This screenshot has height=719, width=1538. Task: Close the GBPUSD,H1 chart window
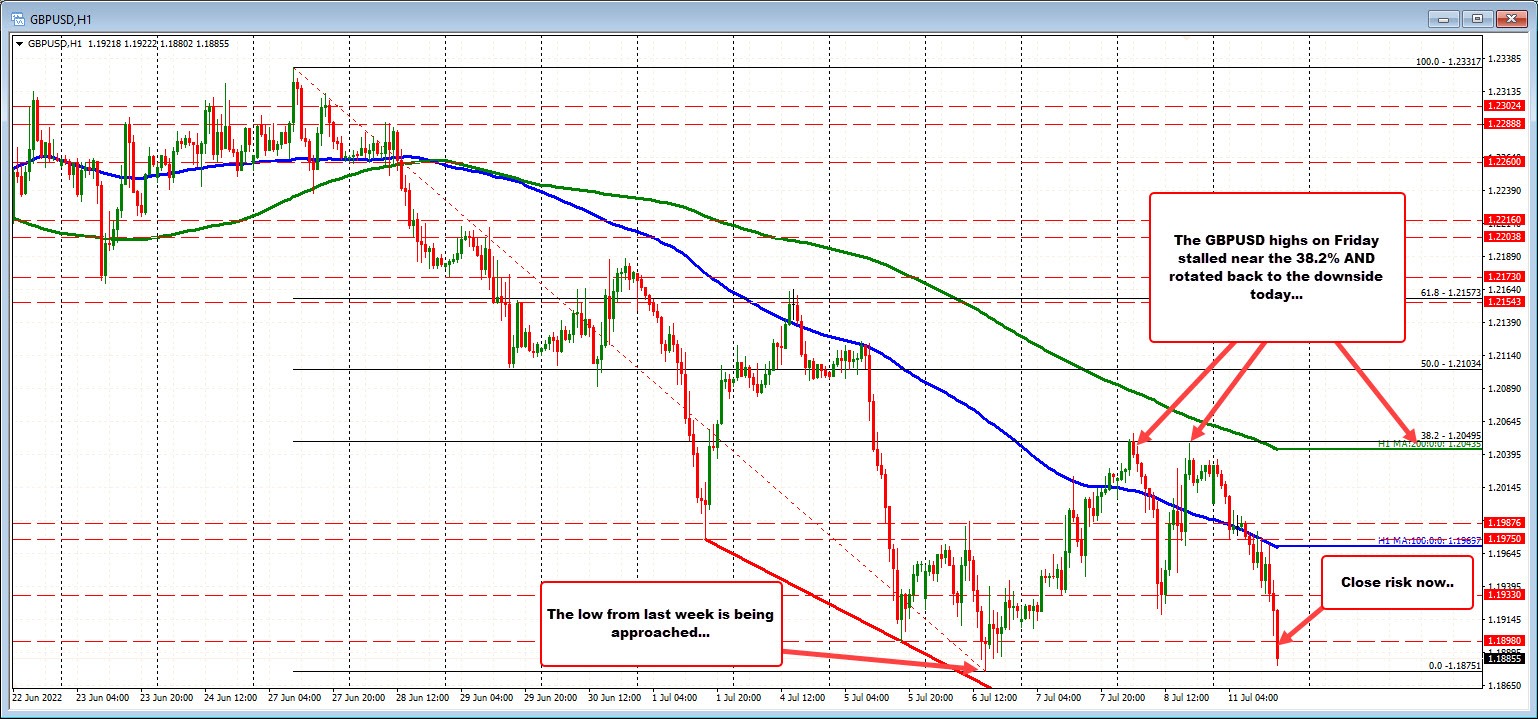(x=1513, y=18)
